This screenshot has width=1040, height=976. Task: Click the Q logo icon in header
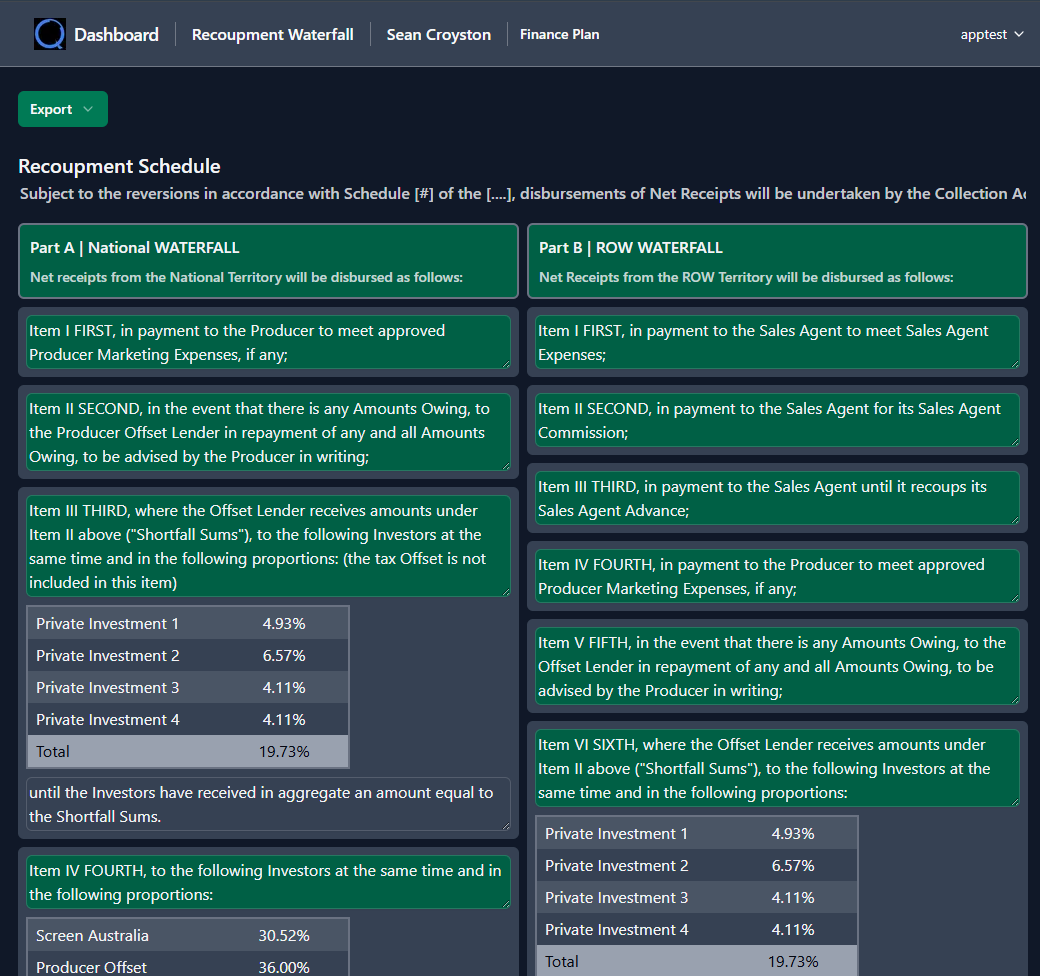[x=49, y=34]
